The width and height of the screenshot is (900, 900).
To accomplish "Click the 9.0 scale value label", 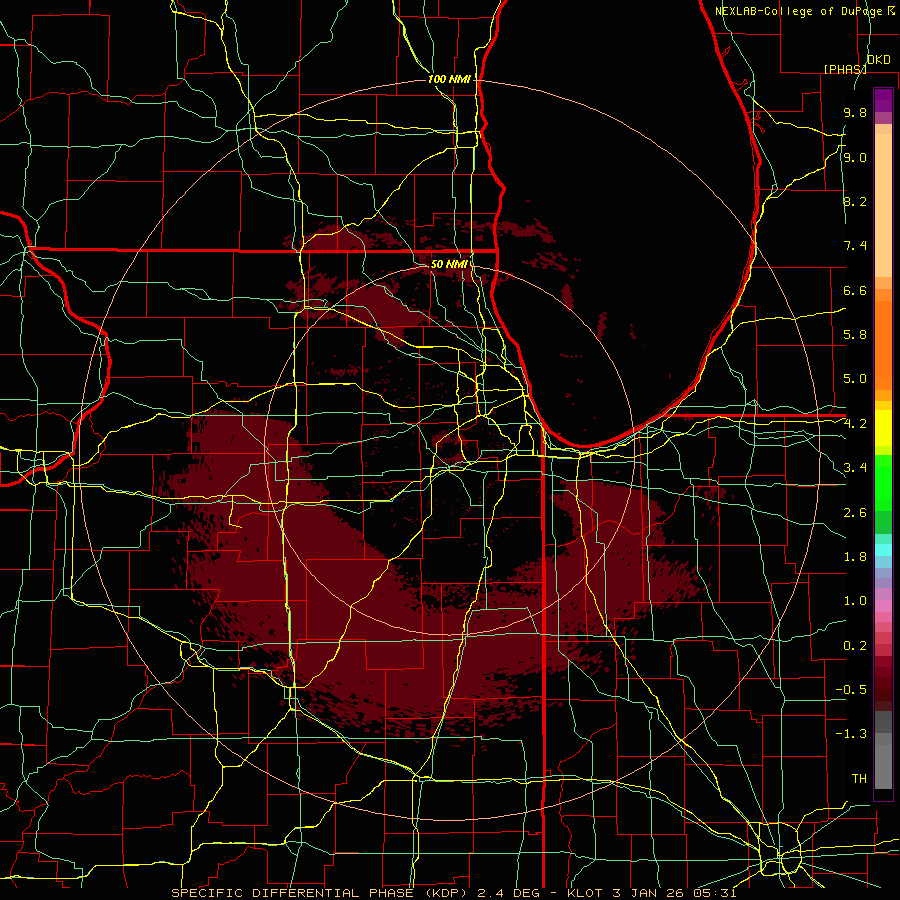I will tap(855, 157).
